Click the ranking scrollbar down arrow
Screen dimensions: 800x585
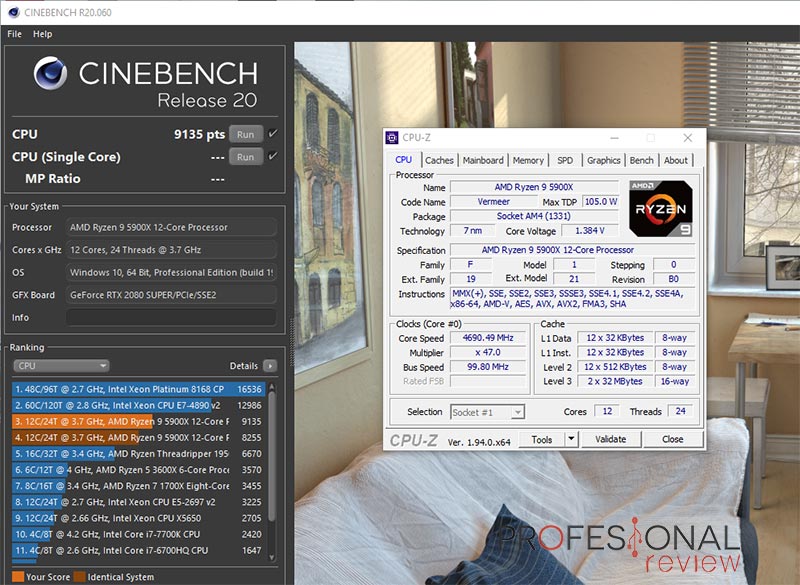[272, 557]
